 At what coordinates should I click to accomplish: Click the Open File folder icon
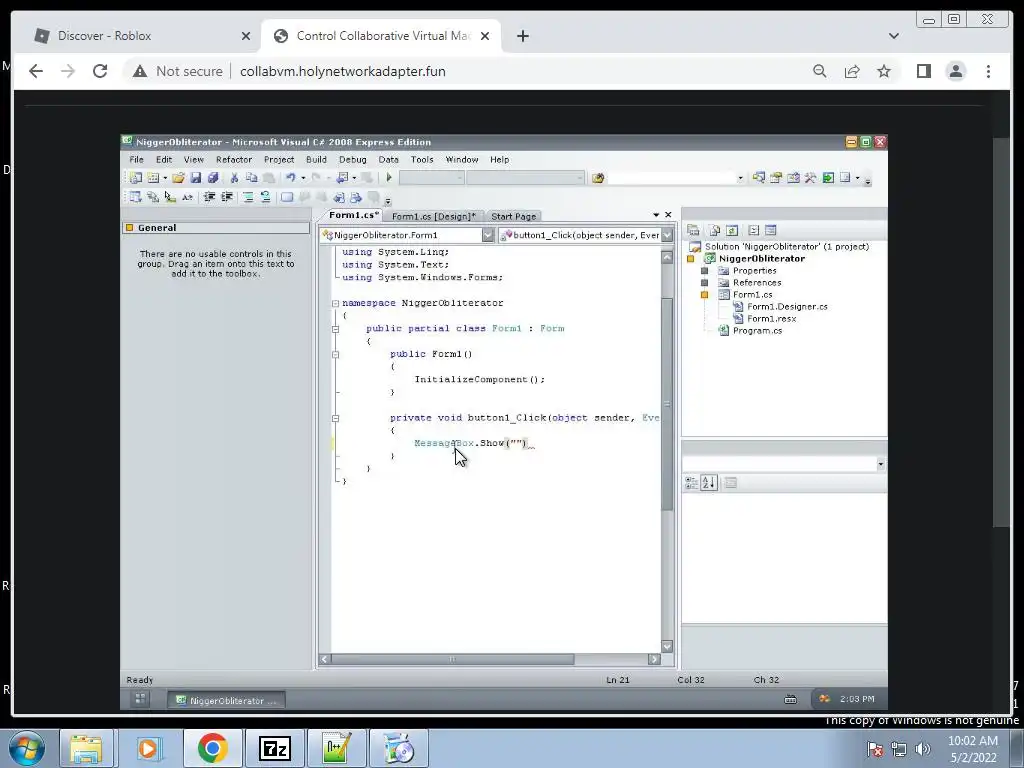click(178, 178)
